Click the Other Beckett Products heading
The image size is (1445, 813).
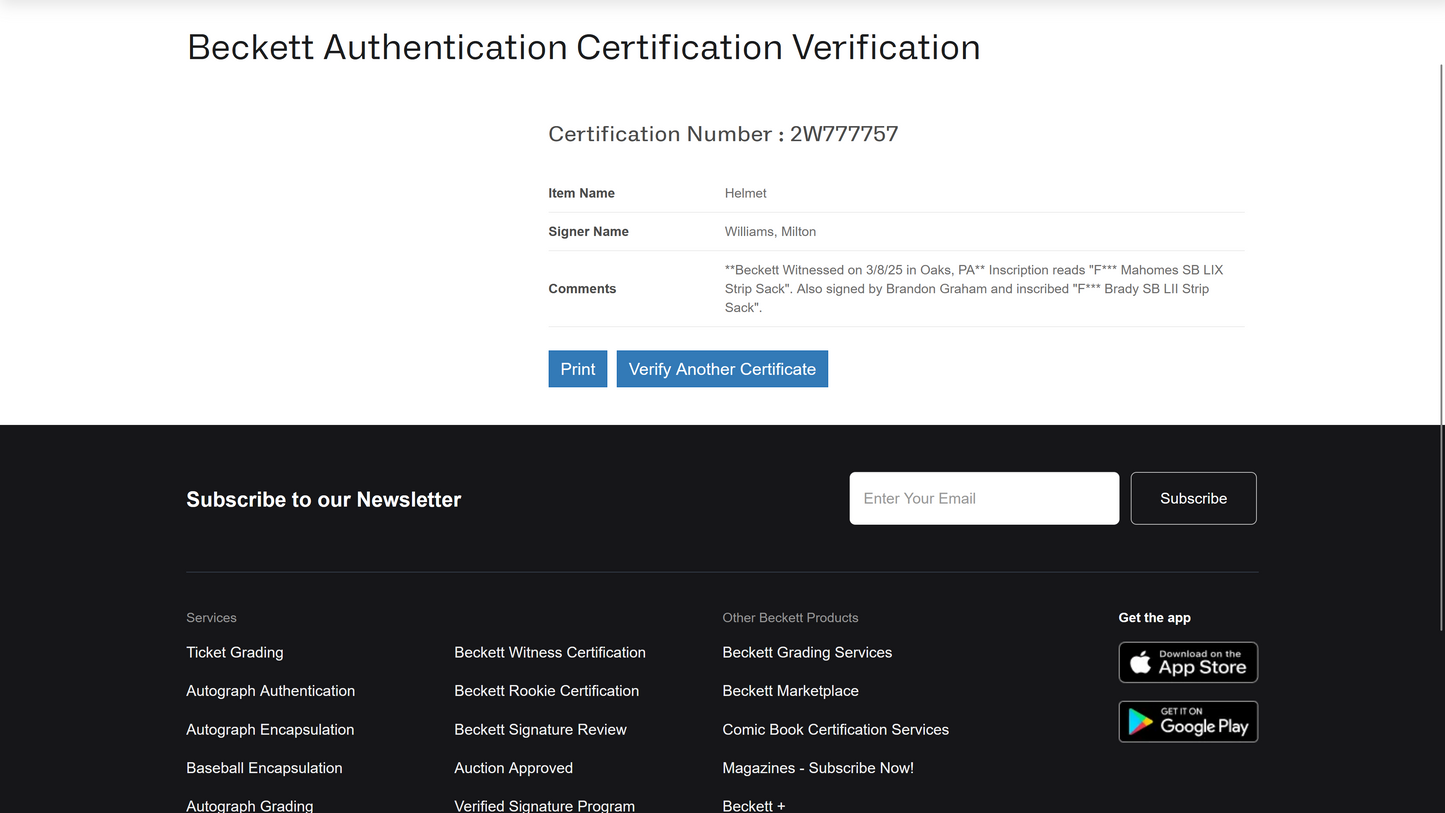pyautogui.click(x=790, y=618)
